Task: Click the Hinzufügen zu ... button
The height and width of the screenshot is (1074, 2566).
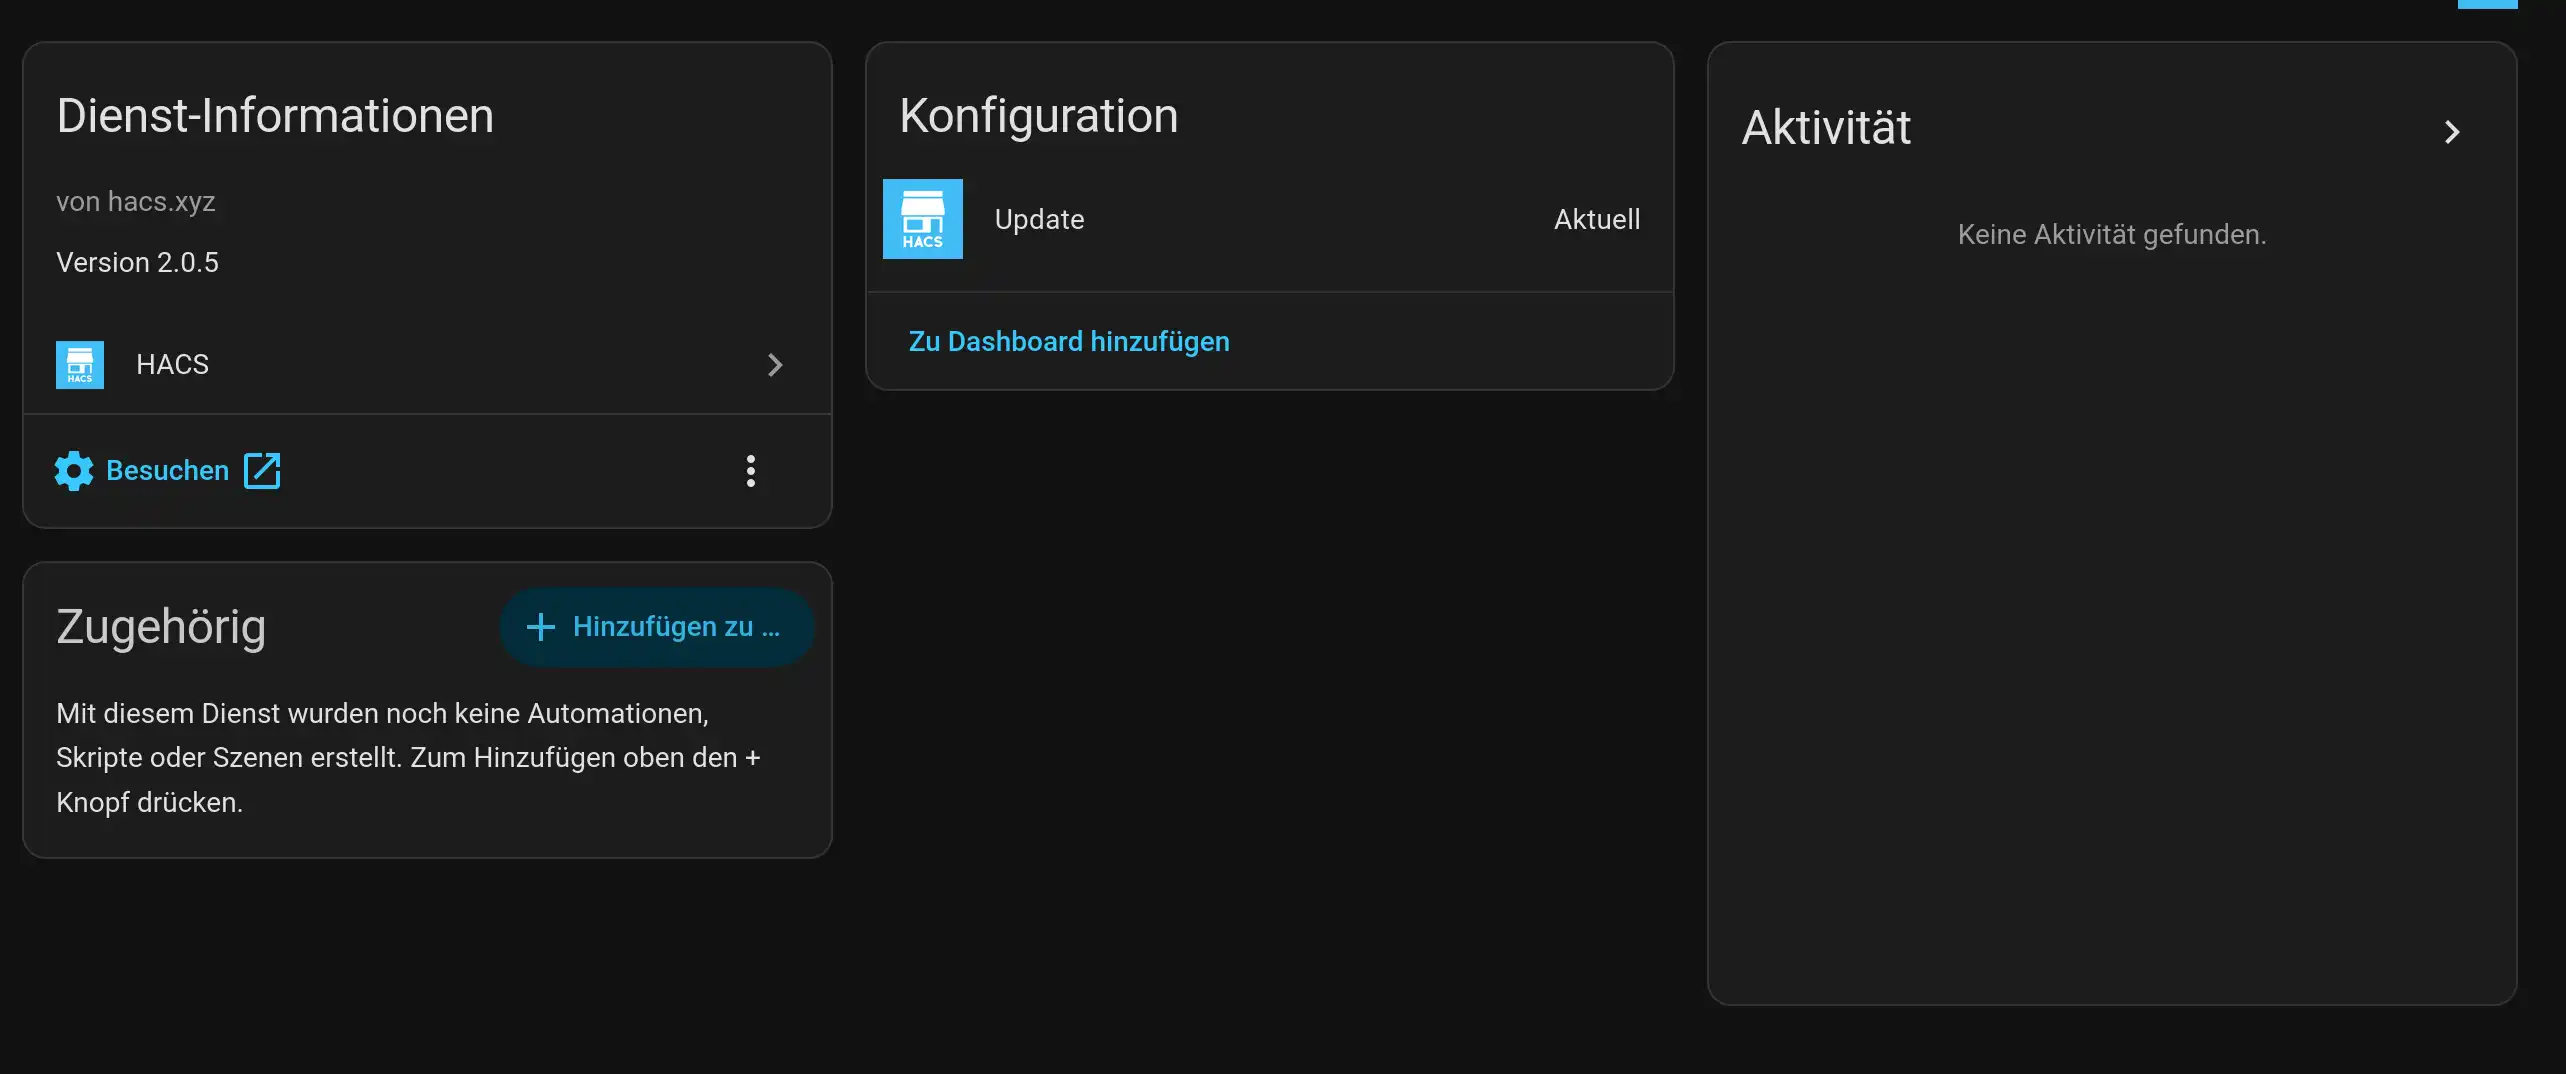Action: (x=657, y=627)
